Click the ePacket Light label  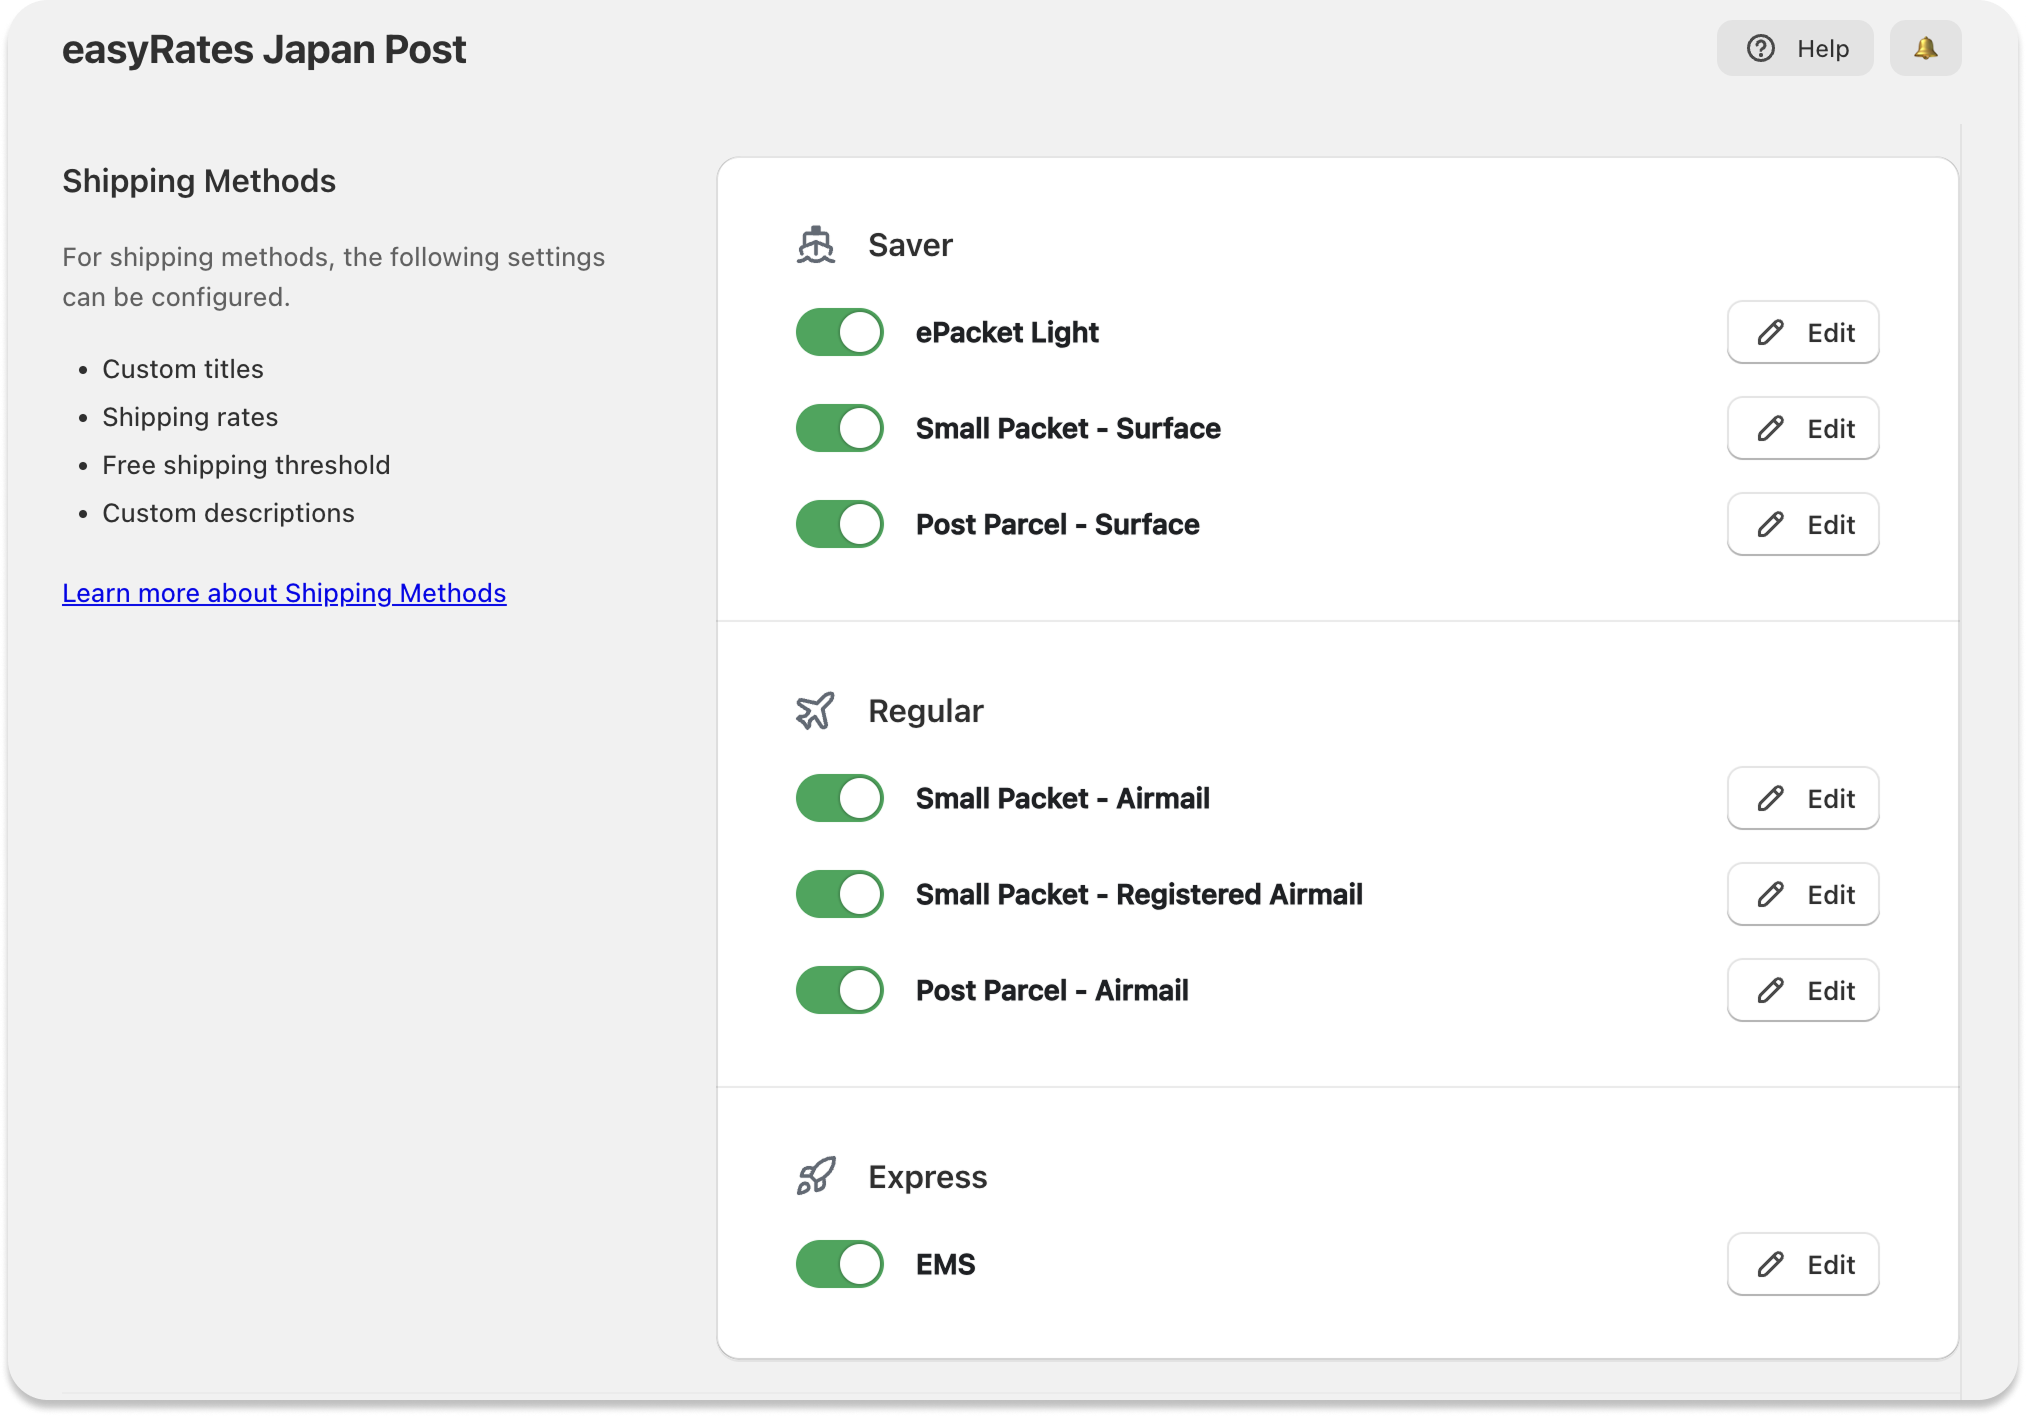(x=1007, y=332)
